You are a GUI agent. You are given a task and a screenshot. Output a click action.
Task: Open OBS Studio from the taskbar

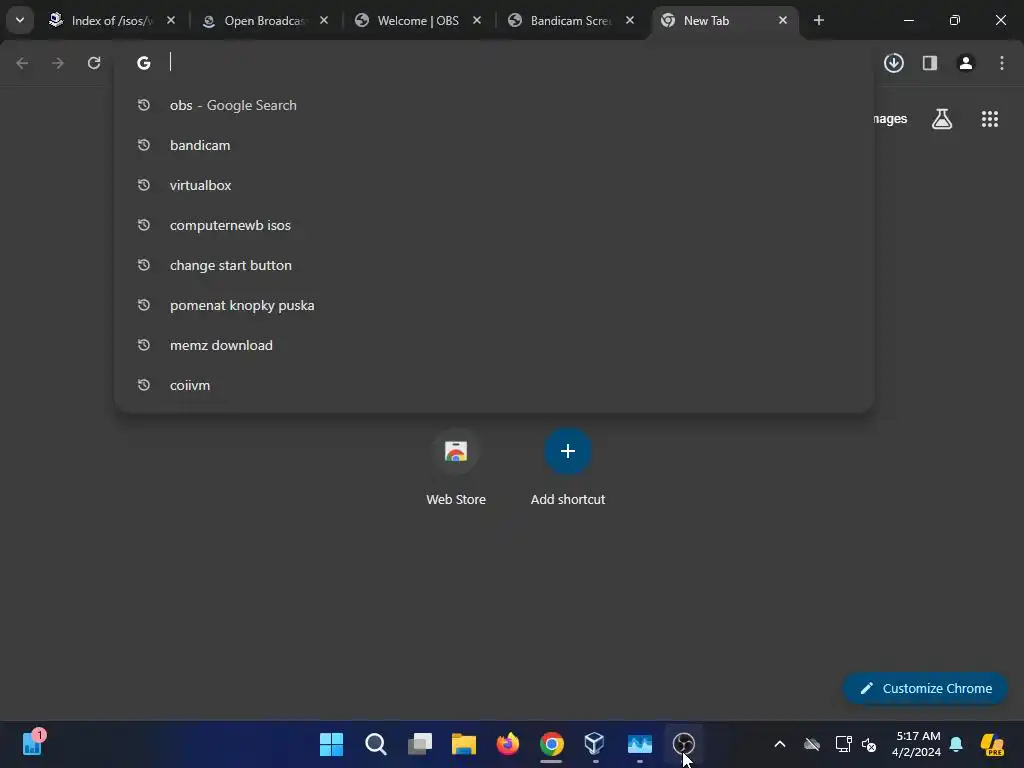[x=683, y=744]
